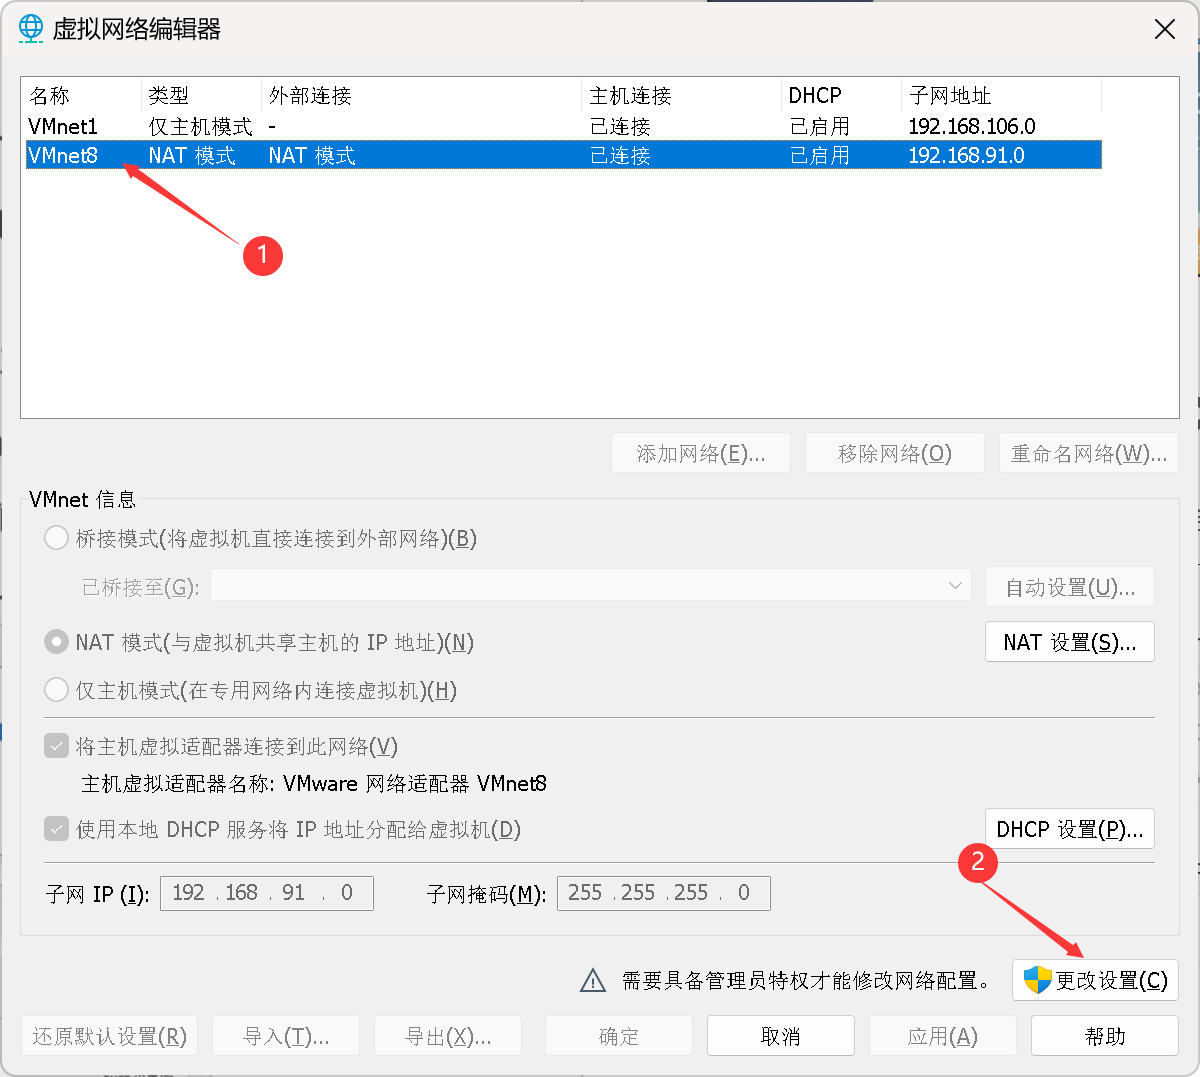This screenshot has width=1200, height=1077.
Task: Click the 导出(X)... button
Action: [x=448, y=1036]
